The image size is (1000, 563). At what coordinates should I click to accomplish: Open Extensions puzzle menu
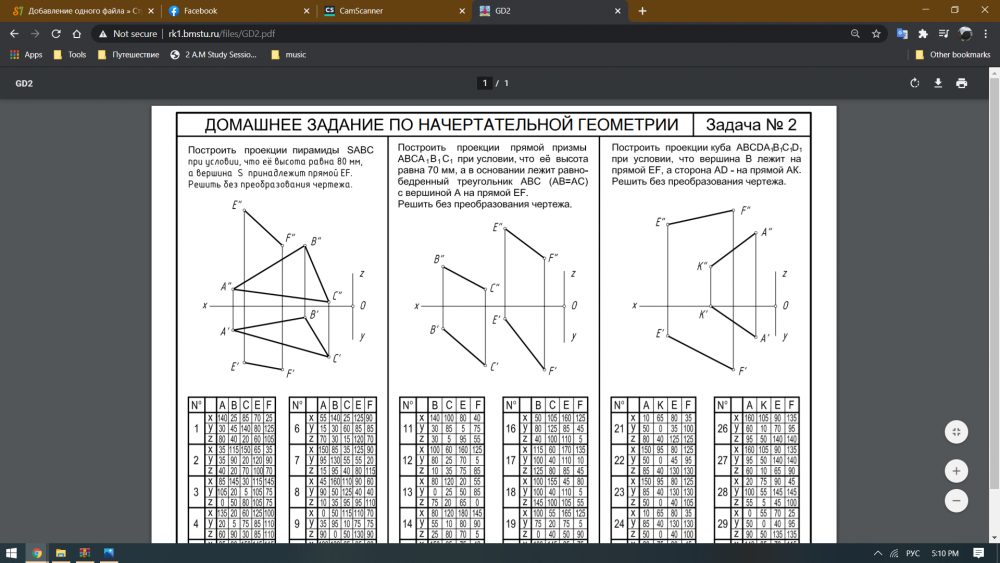point(923,34)
